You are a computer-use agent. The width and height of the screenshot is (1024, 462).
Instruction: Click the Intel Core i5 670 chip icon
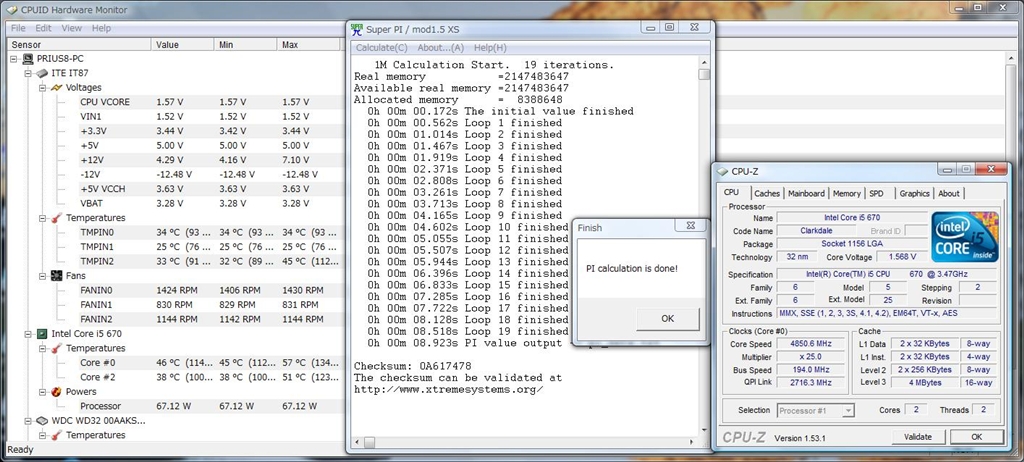(42, 334)
